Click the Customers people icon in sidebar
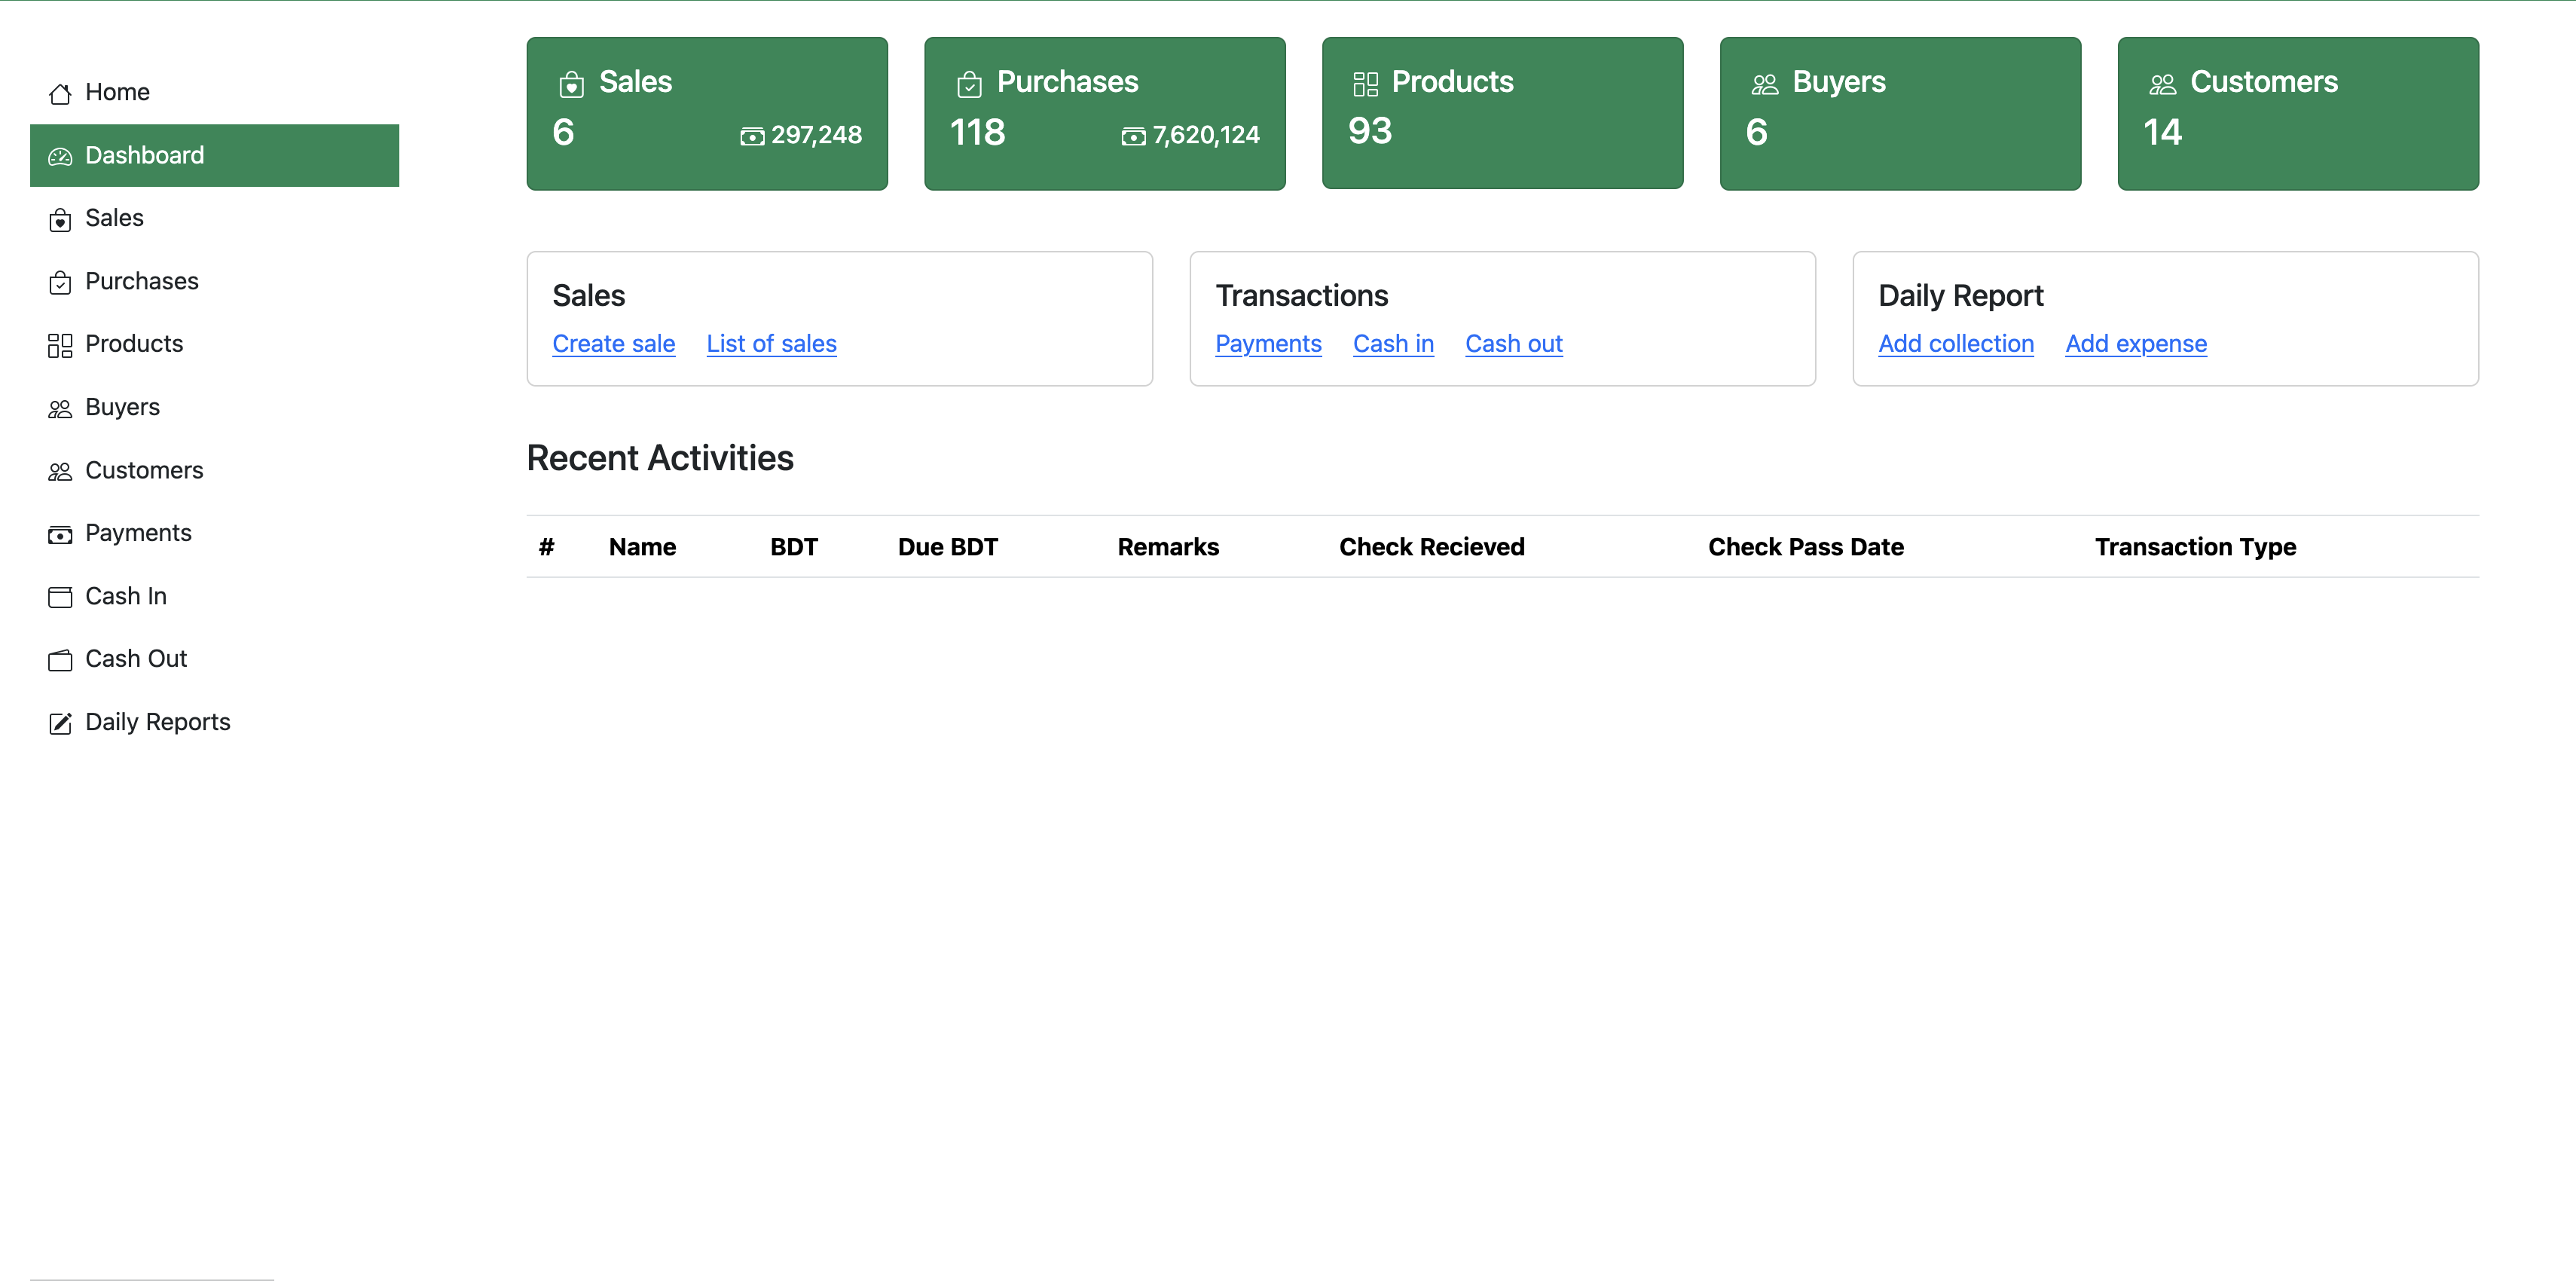 [60, 471]
